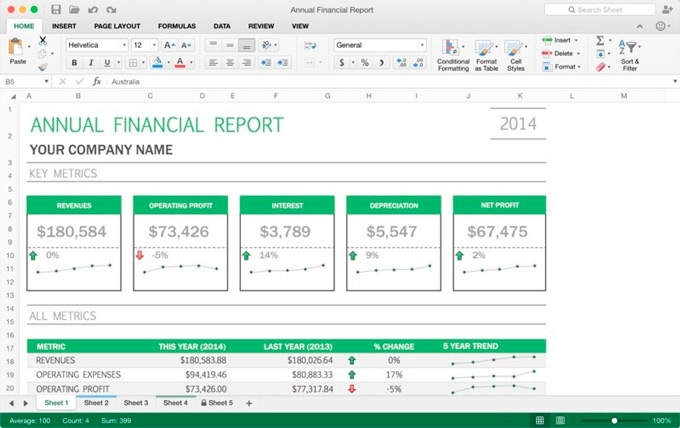680x428 pixels.
Task: Open Conditional Formatting
Action: pyautogui.click(x=453, y=50)
